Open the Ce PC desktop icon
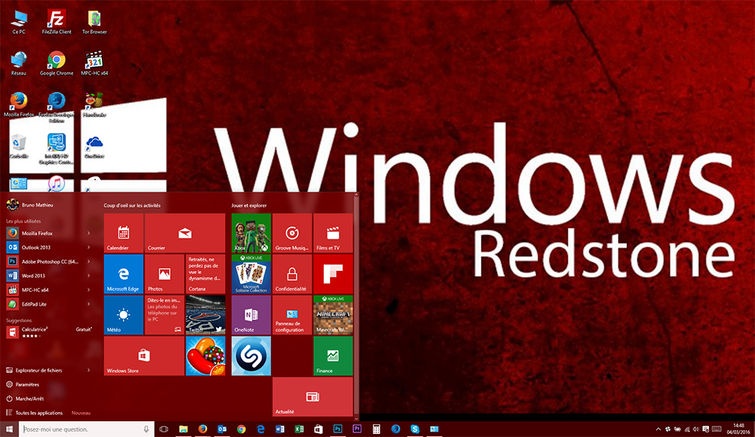 (x=19, y=22)
